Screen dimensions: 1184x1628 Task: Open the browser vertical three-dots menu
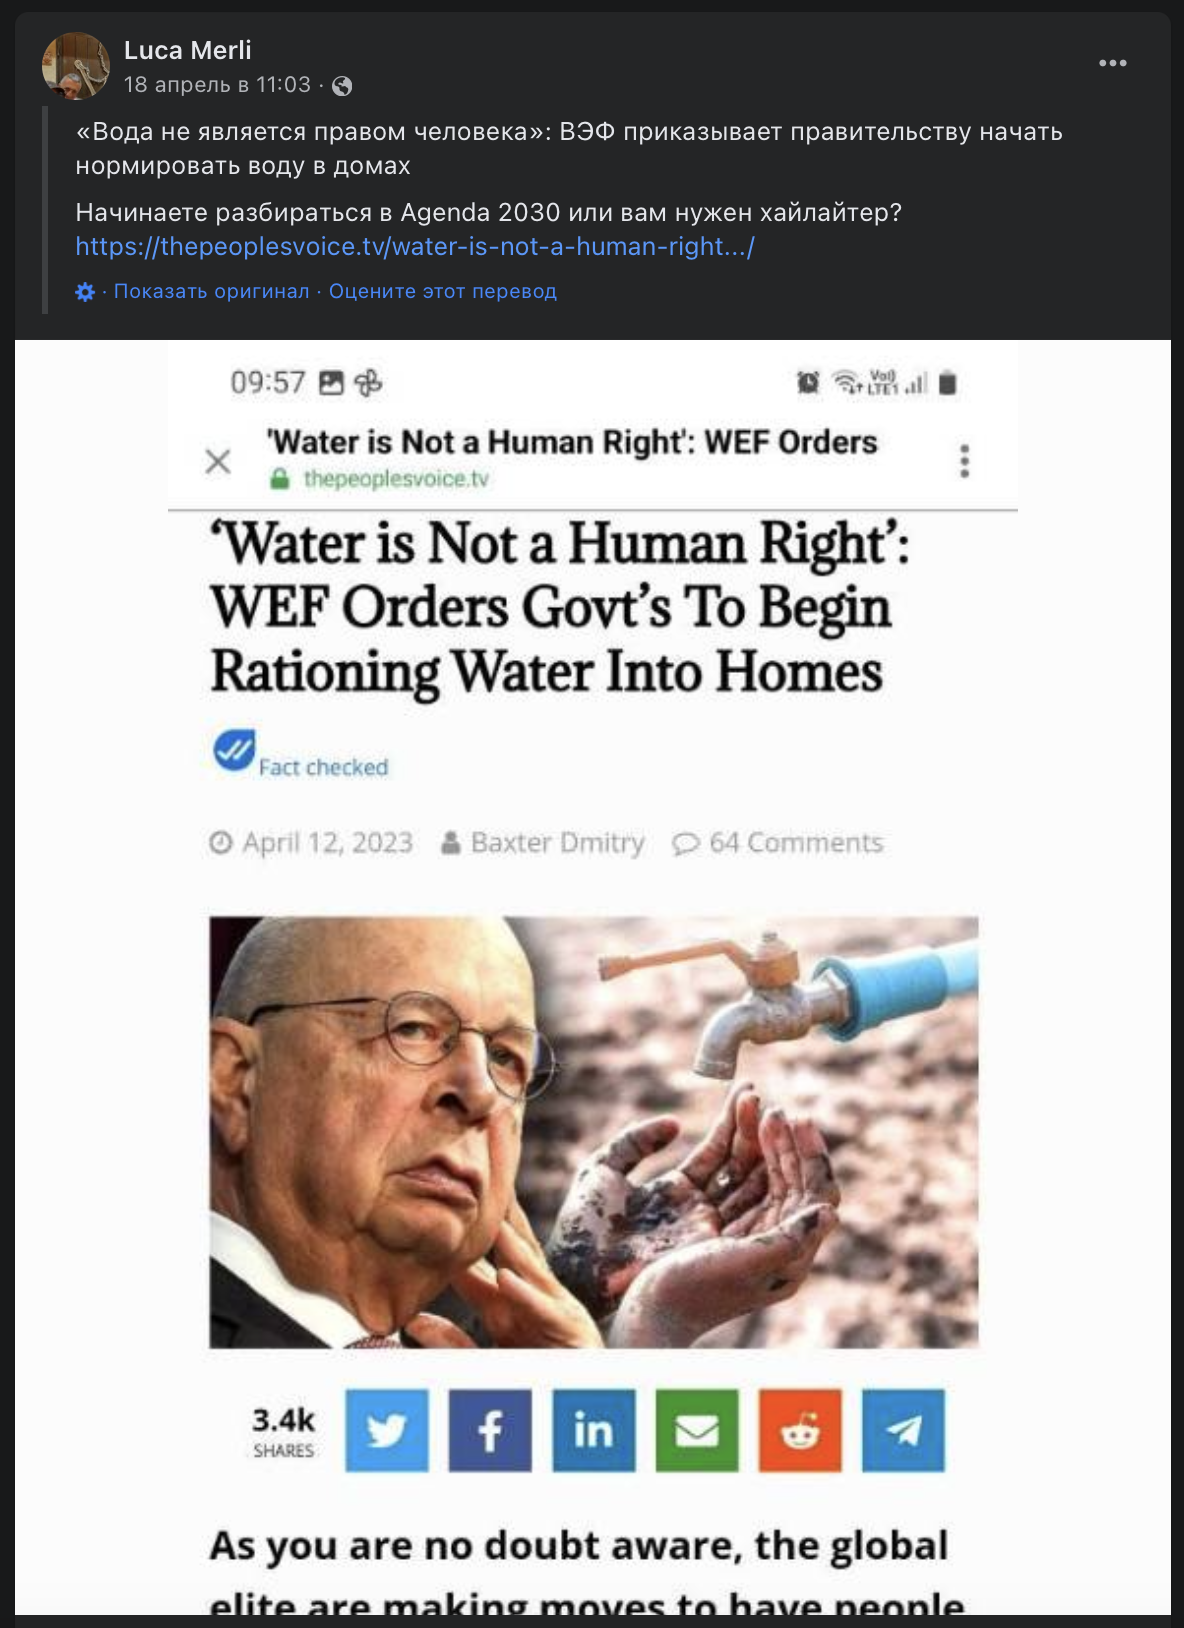(964, 461)
